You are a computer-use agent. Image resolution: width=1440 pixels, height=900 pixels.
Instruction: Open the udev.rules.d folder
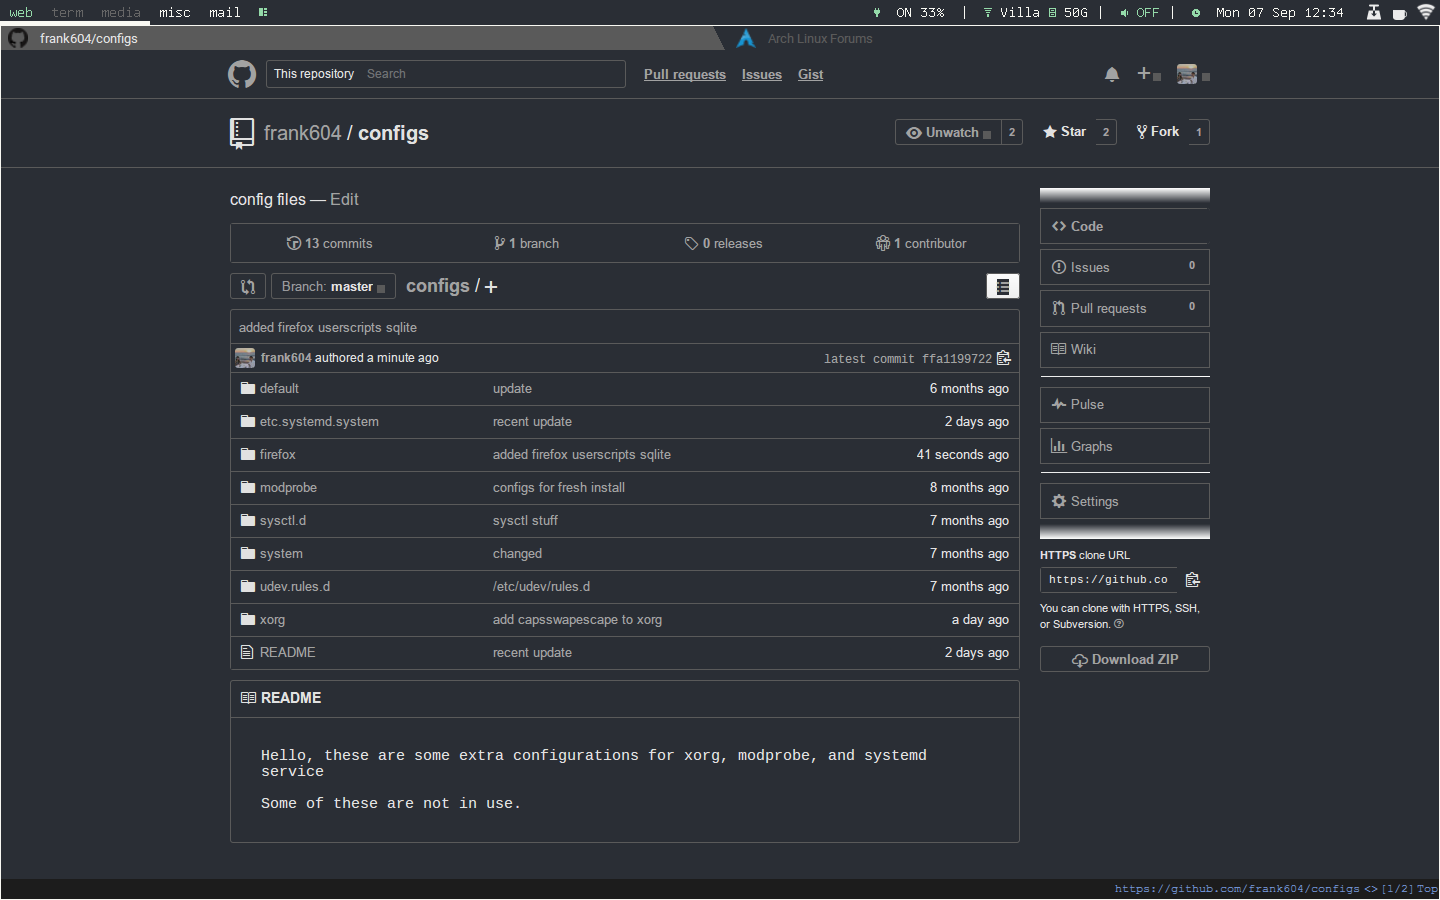(x=295, y=586)
